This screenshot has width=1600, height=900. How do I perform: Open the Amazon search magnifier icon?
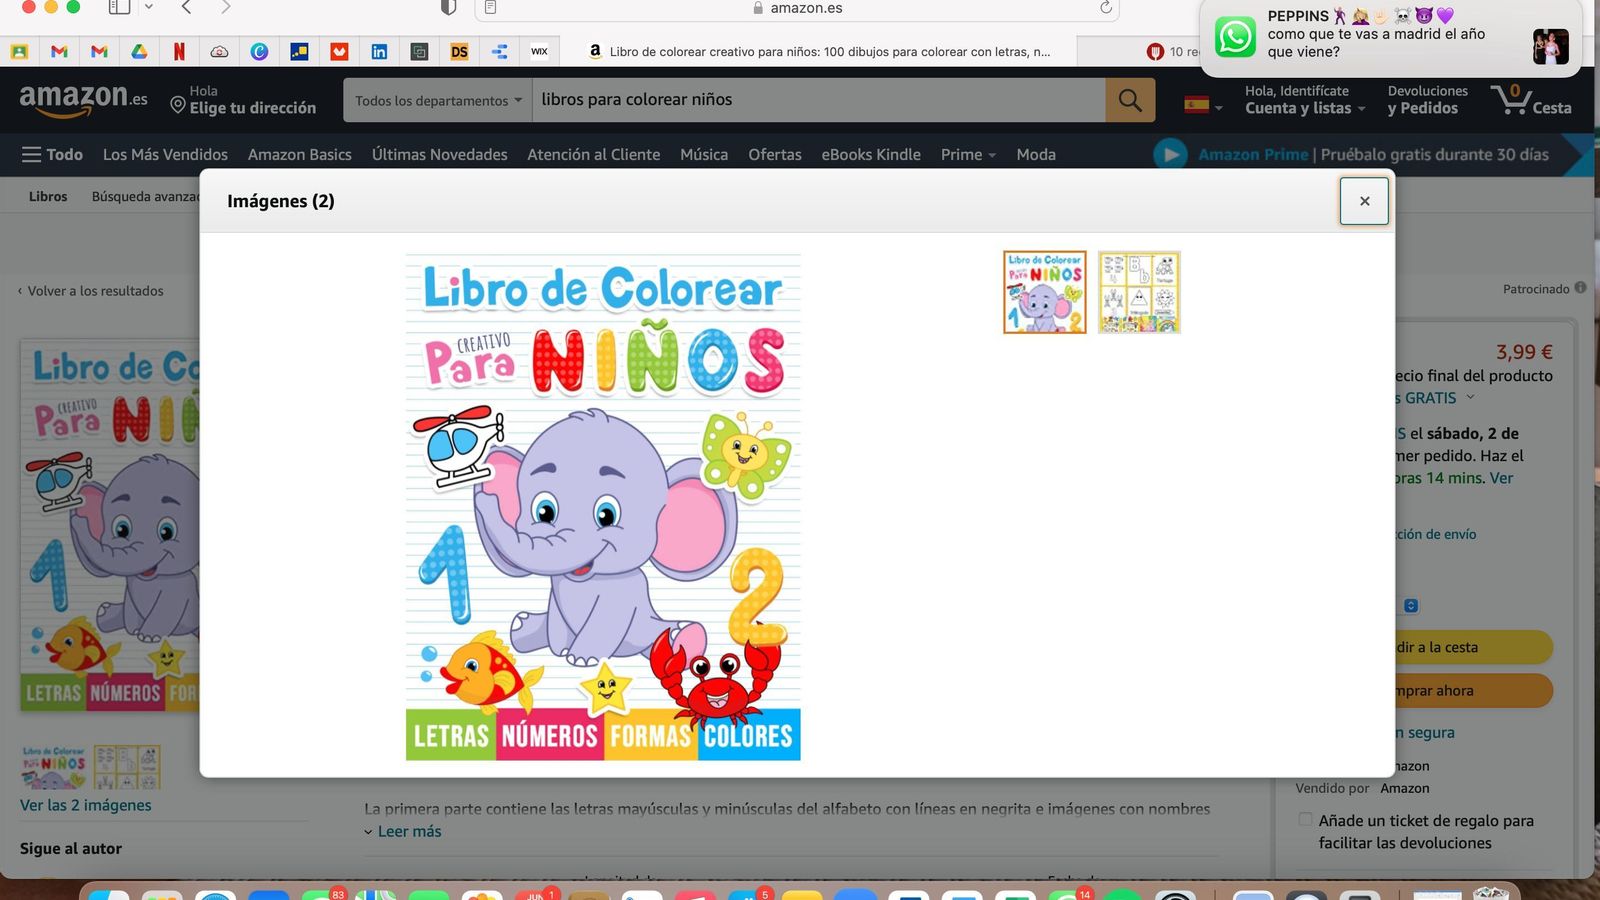point(1130,100)
